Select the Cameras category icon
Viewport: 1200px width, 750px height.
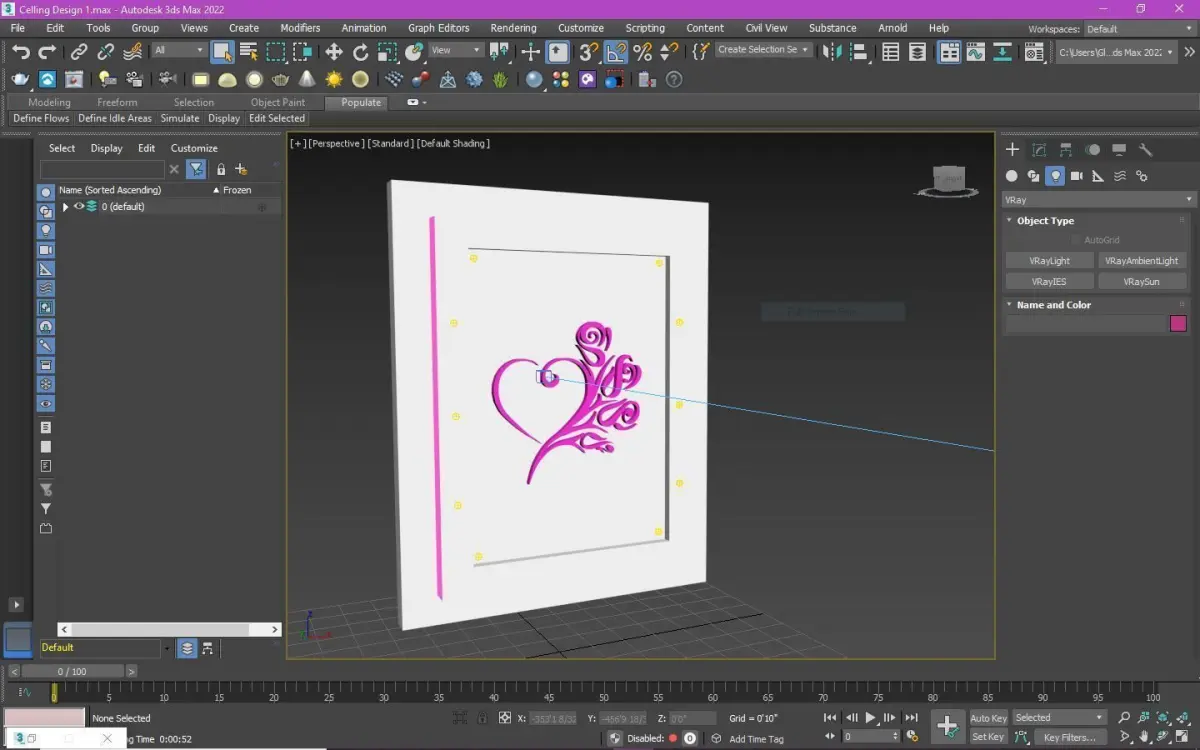1076,176
